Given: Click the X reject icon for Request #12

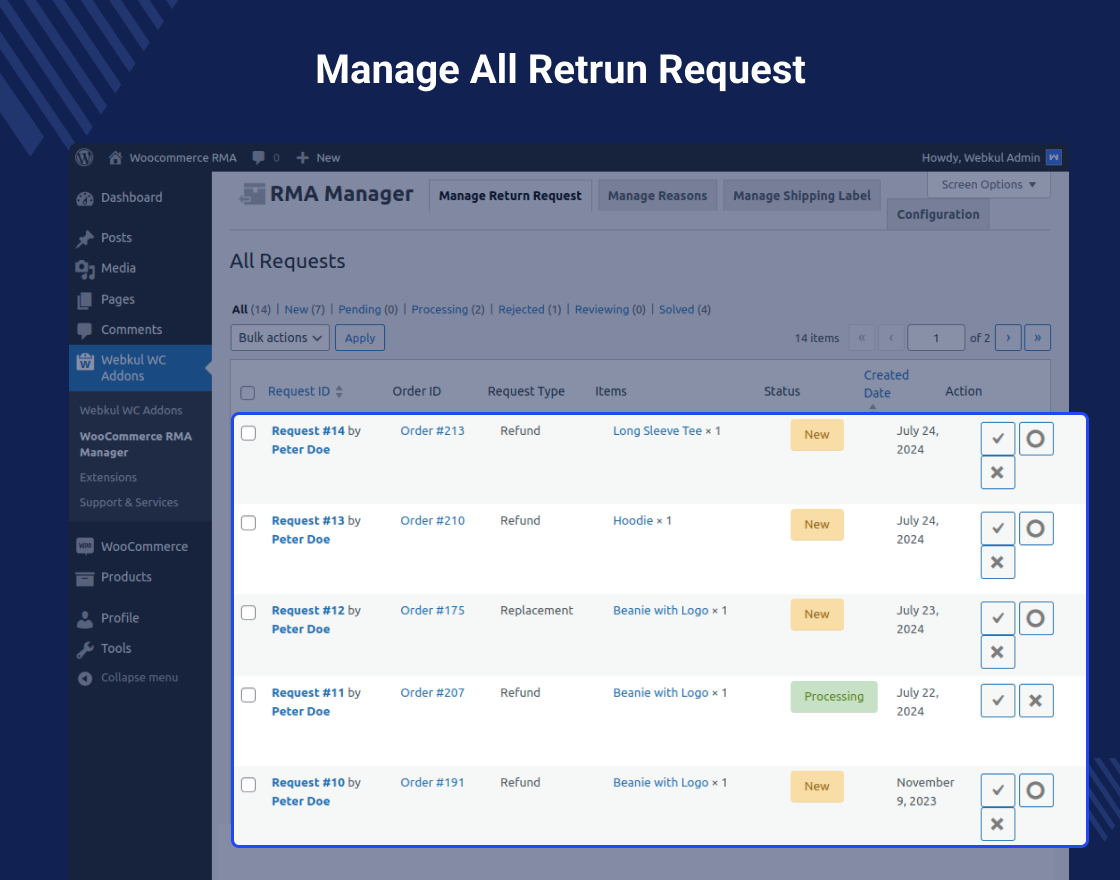Looking at the screenshot, I should [997, 652].
